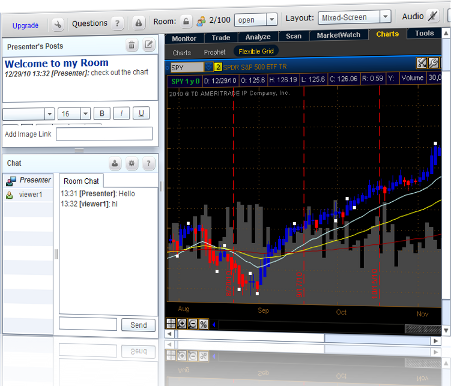
Task: Delete presenter posts with trash icon
Action: click(x=132, y=45)
